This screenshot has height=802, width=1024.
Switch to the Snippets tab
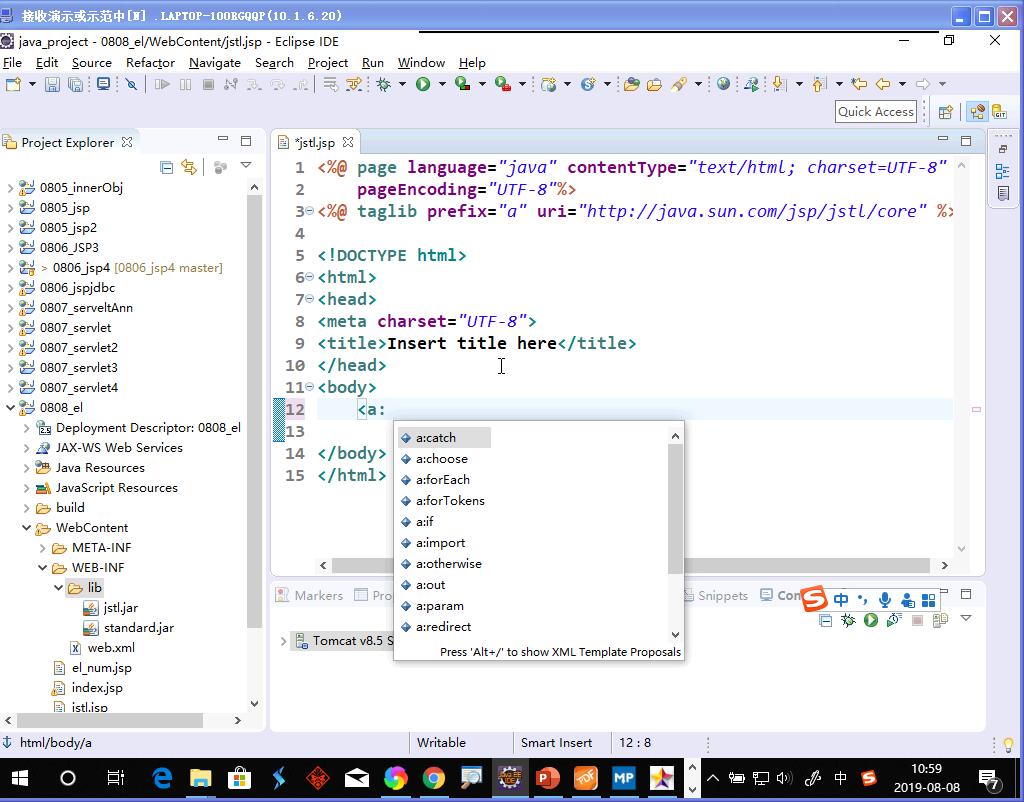[715, 595]
